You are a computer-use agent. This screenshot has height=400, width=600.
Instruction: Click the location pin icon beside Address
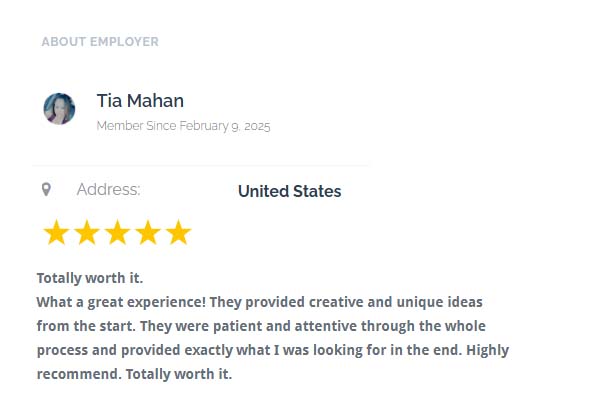[x=46, y=189]
